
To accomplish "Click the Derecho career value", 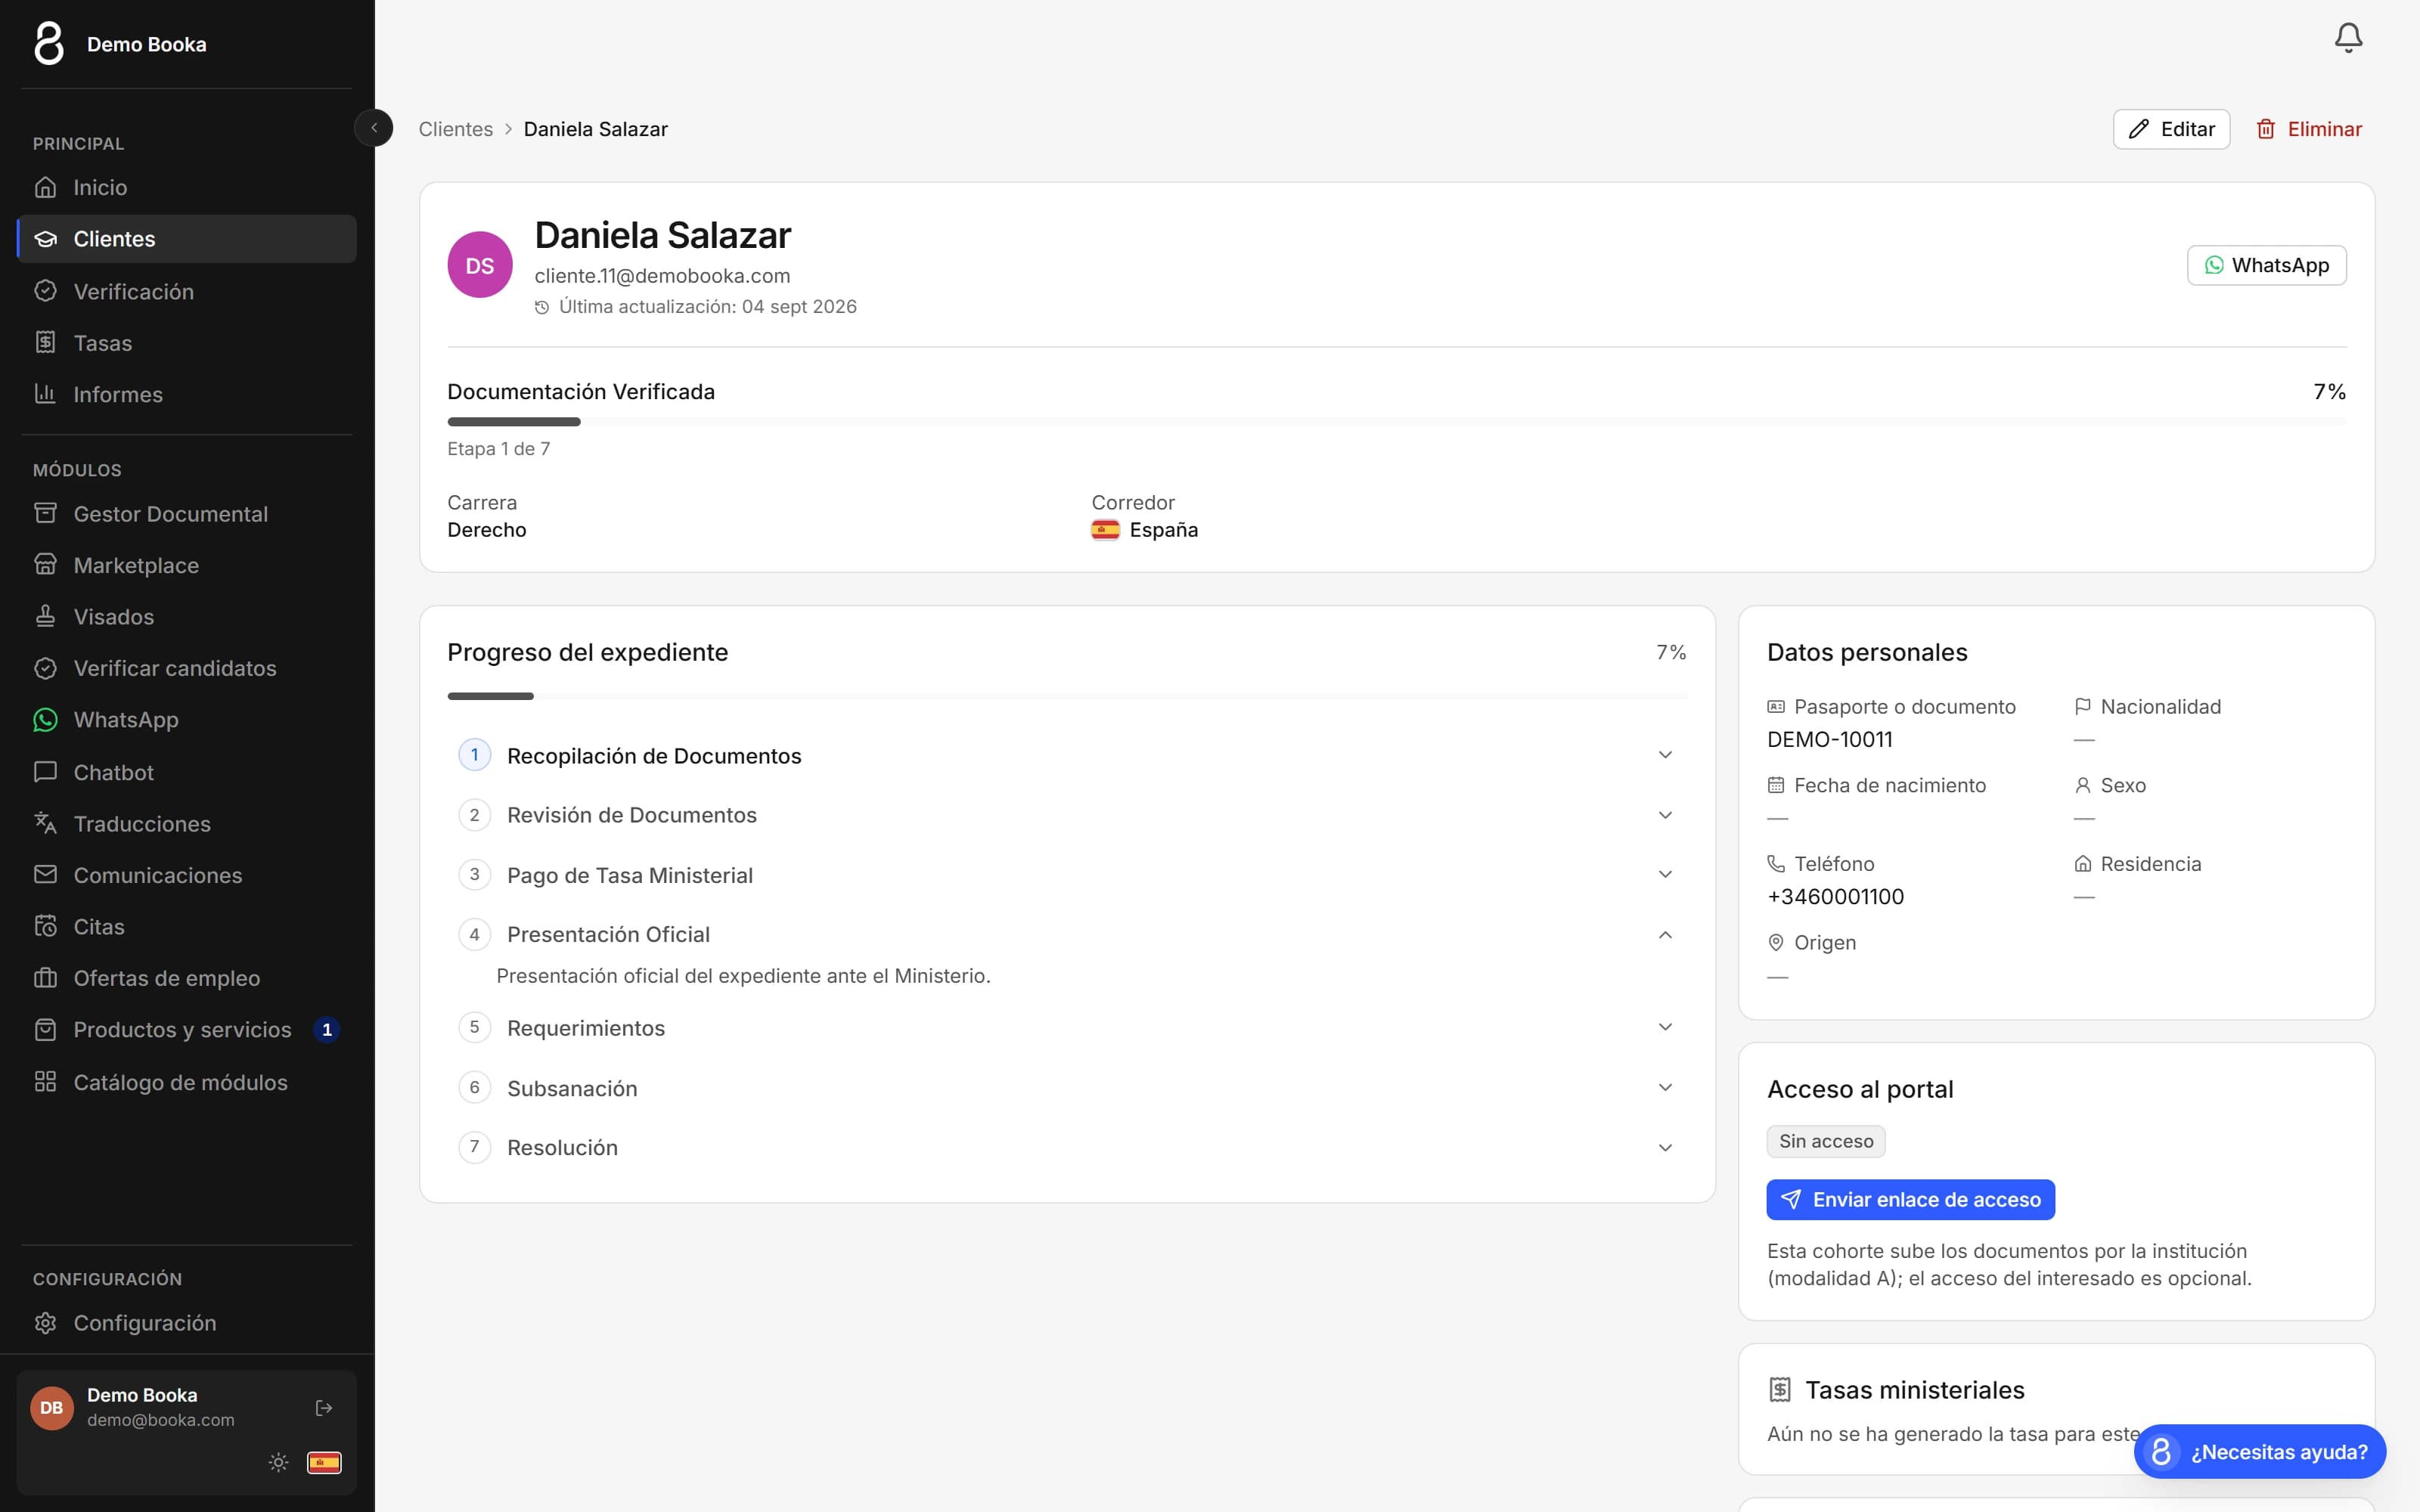I will pos(486,530).
